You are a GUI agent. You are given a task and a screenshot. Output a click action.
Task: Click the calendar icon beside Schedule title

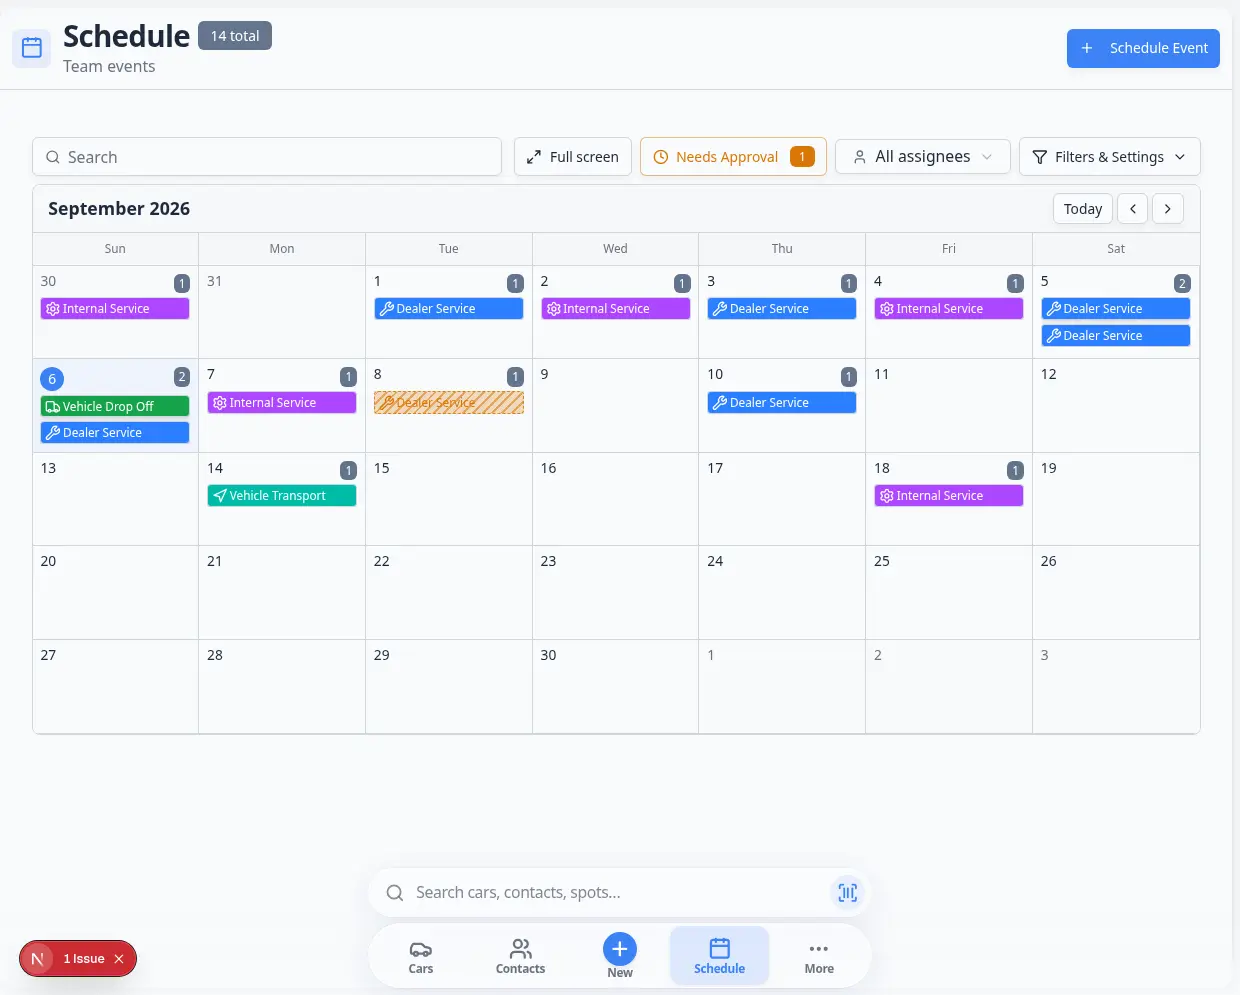pyautogui.click(x=32, y=47)
